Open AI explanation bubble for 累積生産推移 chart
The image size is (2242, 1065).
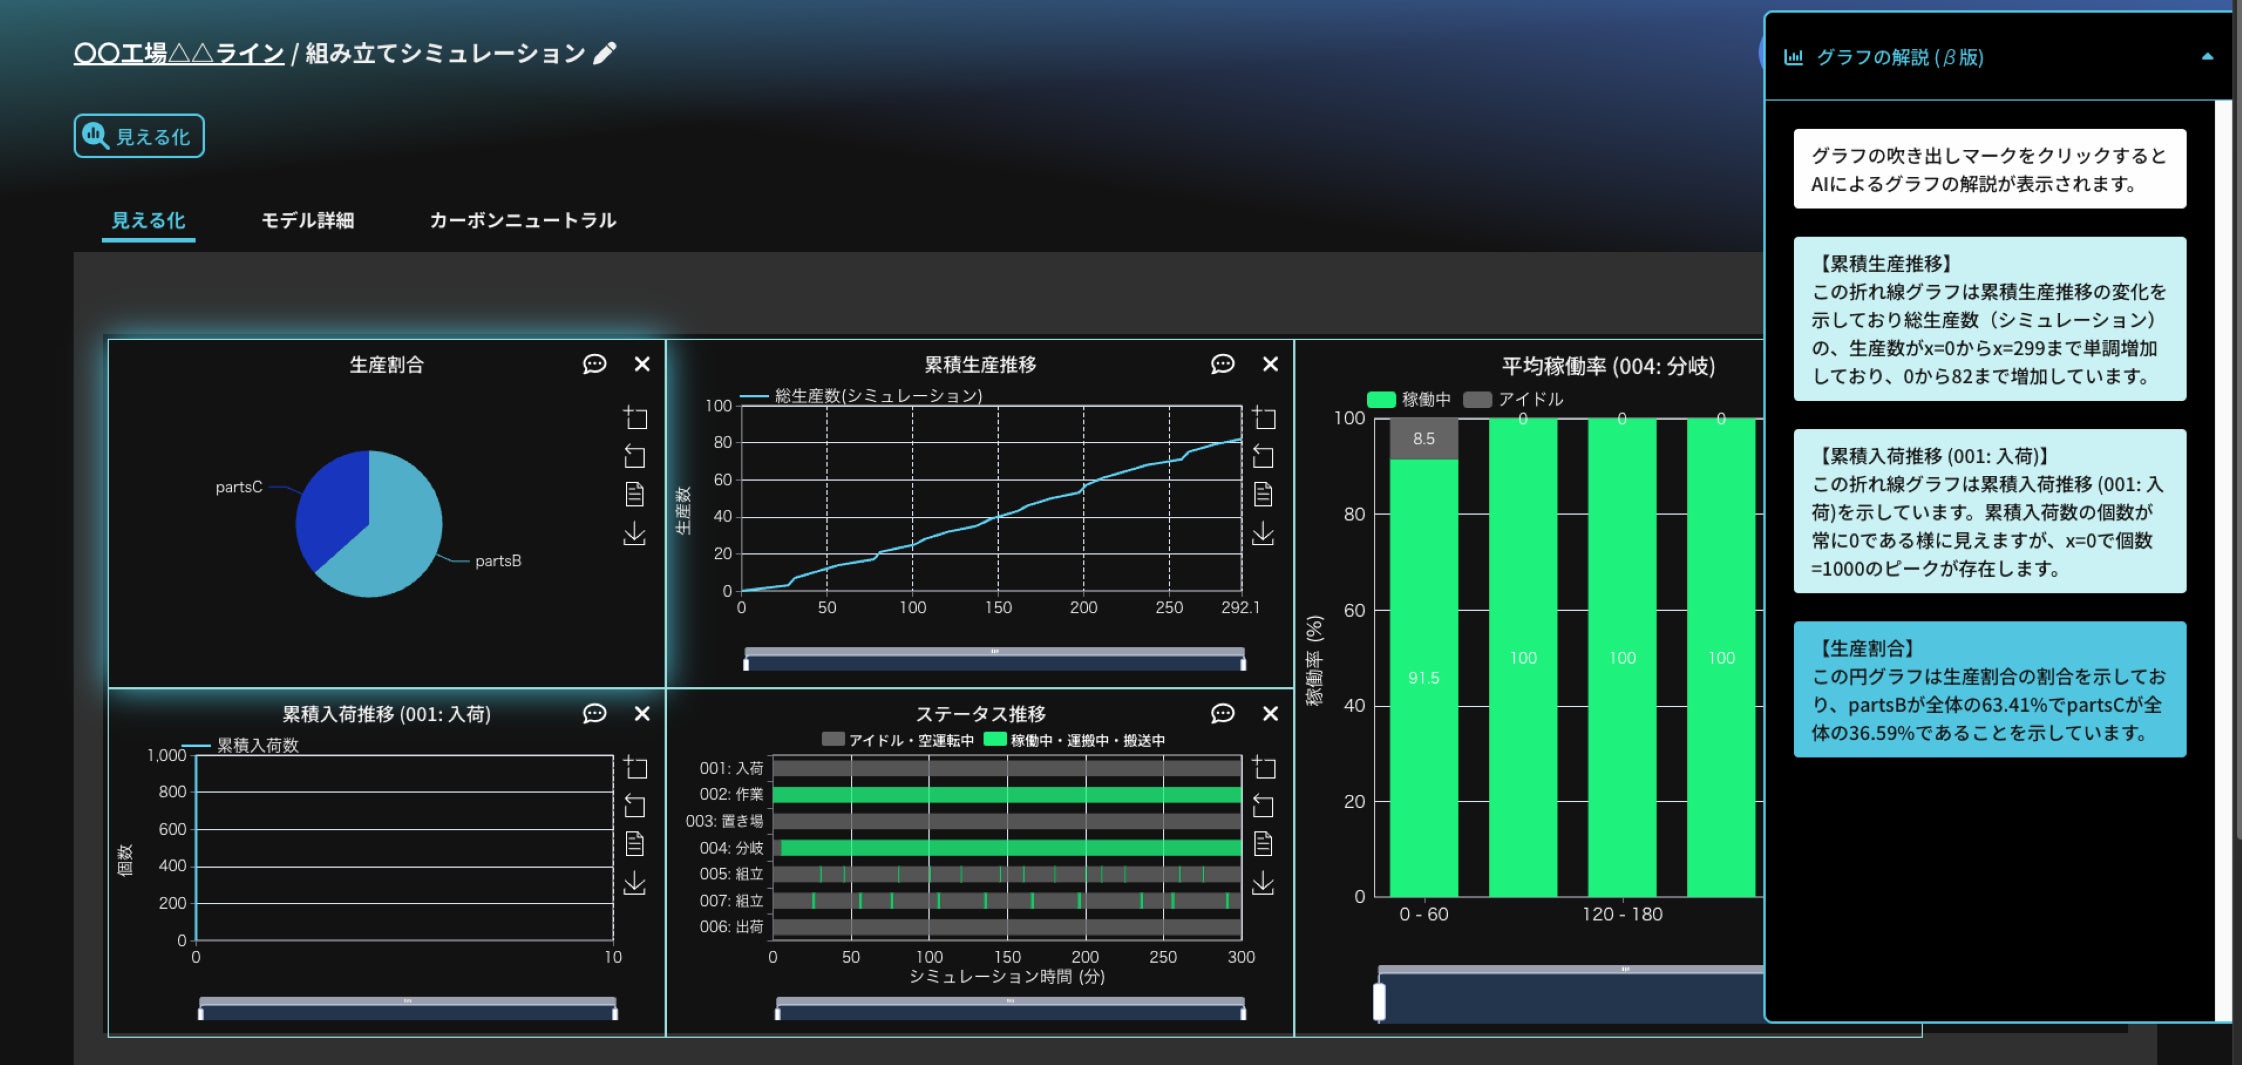point(1222,364)
